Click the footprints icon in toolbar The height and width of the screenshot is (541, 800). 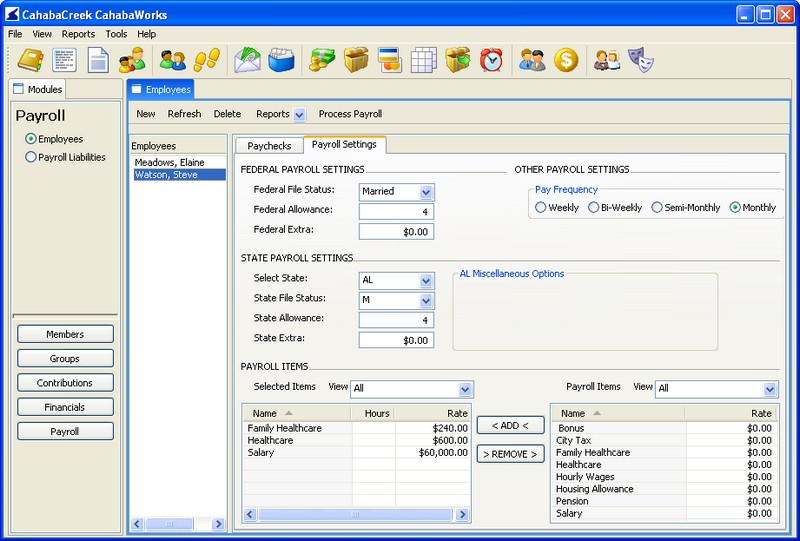click(206, 60)
